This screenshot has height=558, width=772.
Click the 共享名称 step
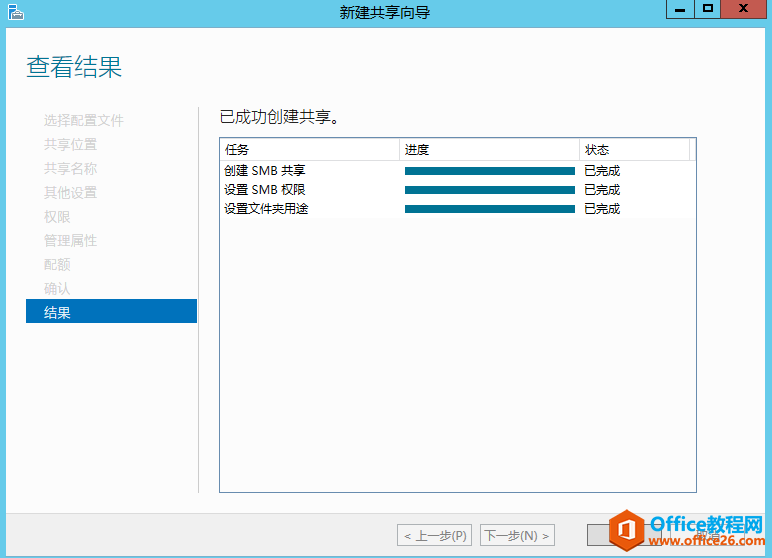click(x=70, y=168)
